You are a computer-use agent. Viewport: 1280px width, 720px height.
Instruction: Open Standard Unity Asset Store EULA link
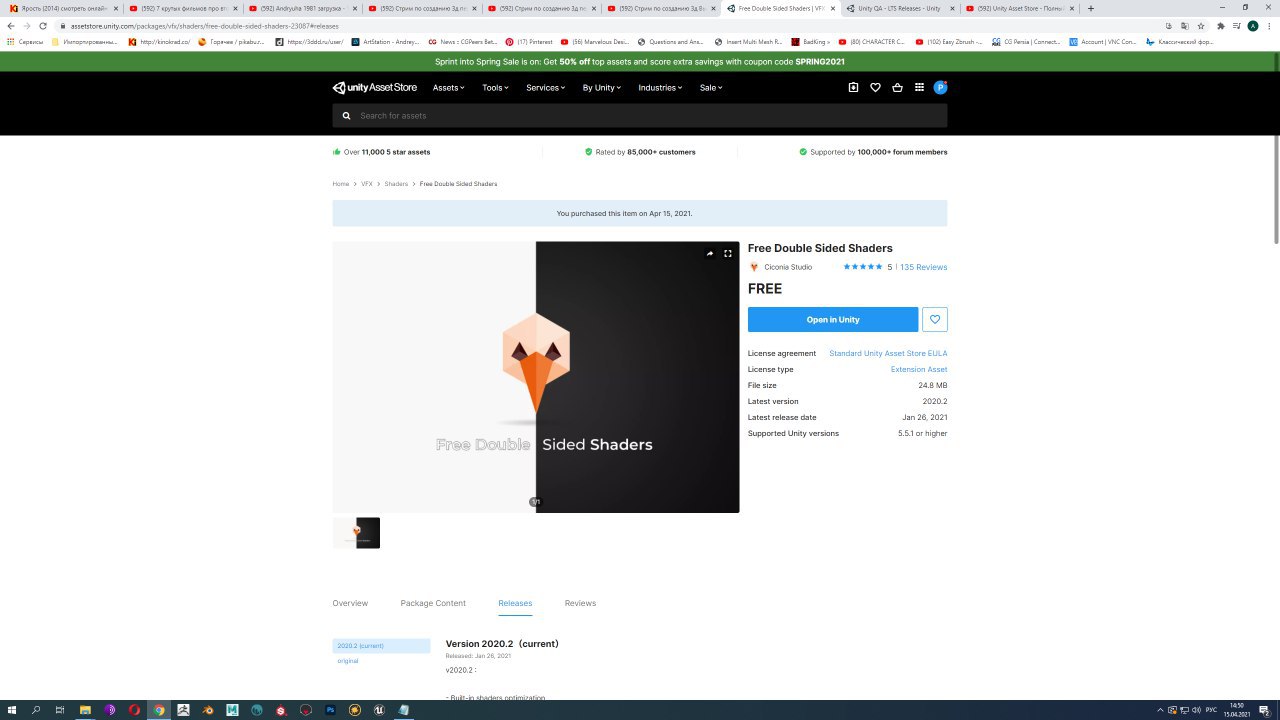(x=888, y=353)
